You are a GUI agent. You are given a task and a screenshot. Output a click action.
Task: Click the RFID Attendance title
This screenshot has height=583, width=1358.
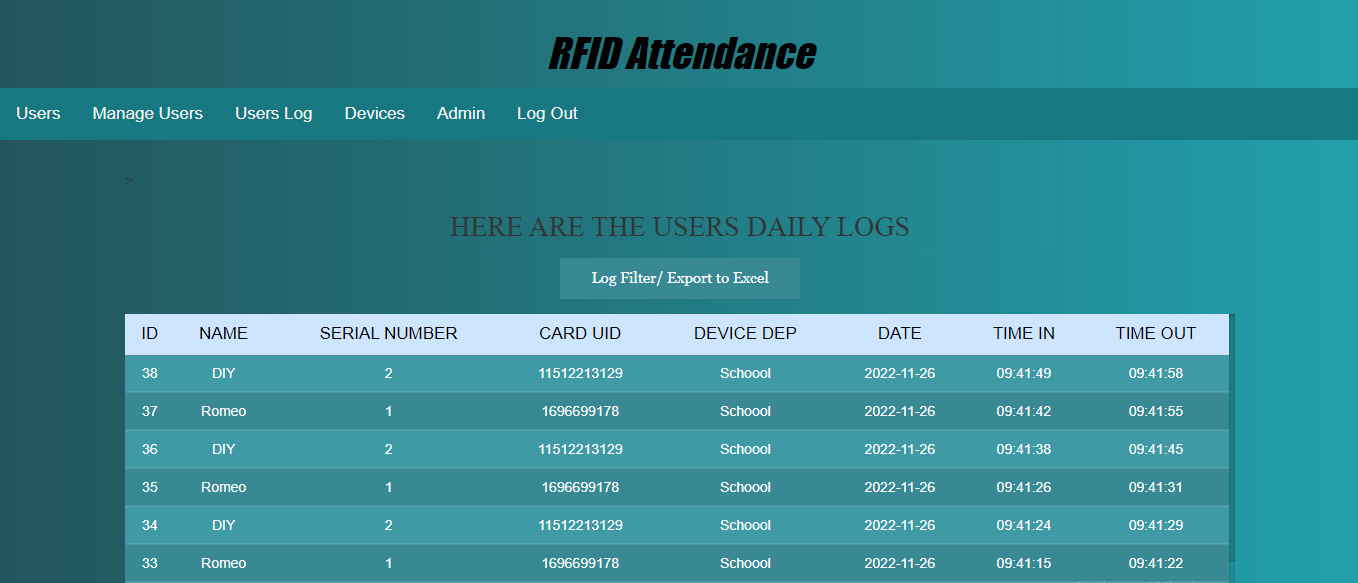682,54
